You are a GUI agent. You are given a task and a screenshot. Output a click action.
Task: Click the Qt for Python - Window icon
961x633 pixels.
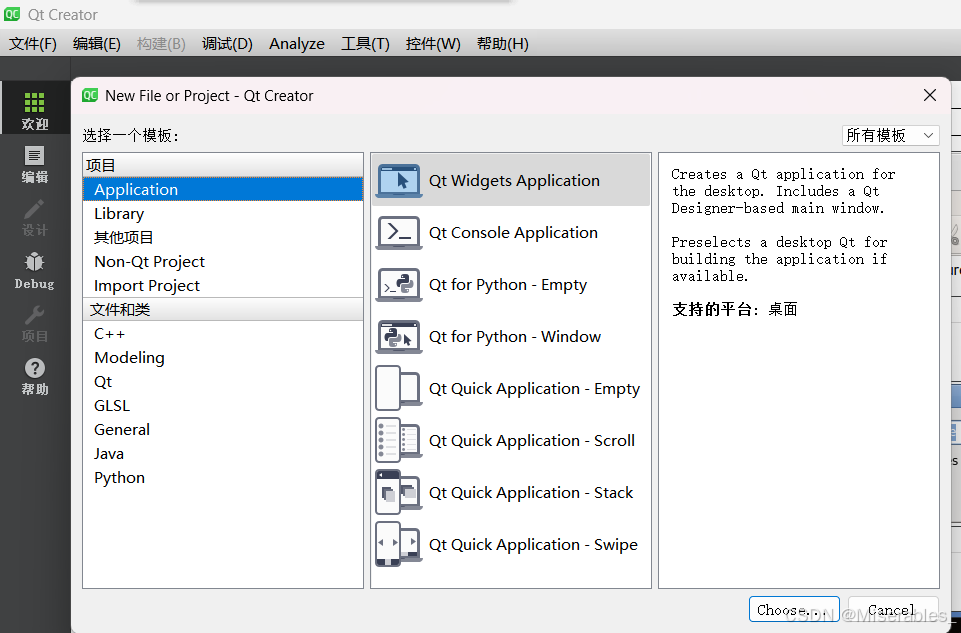click(x=398, y=337)
